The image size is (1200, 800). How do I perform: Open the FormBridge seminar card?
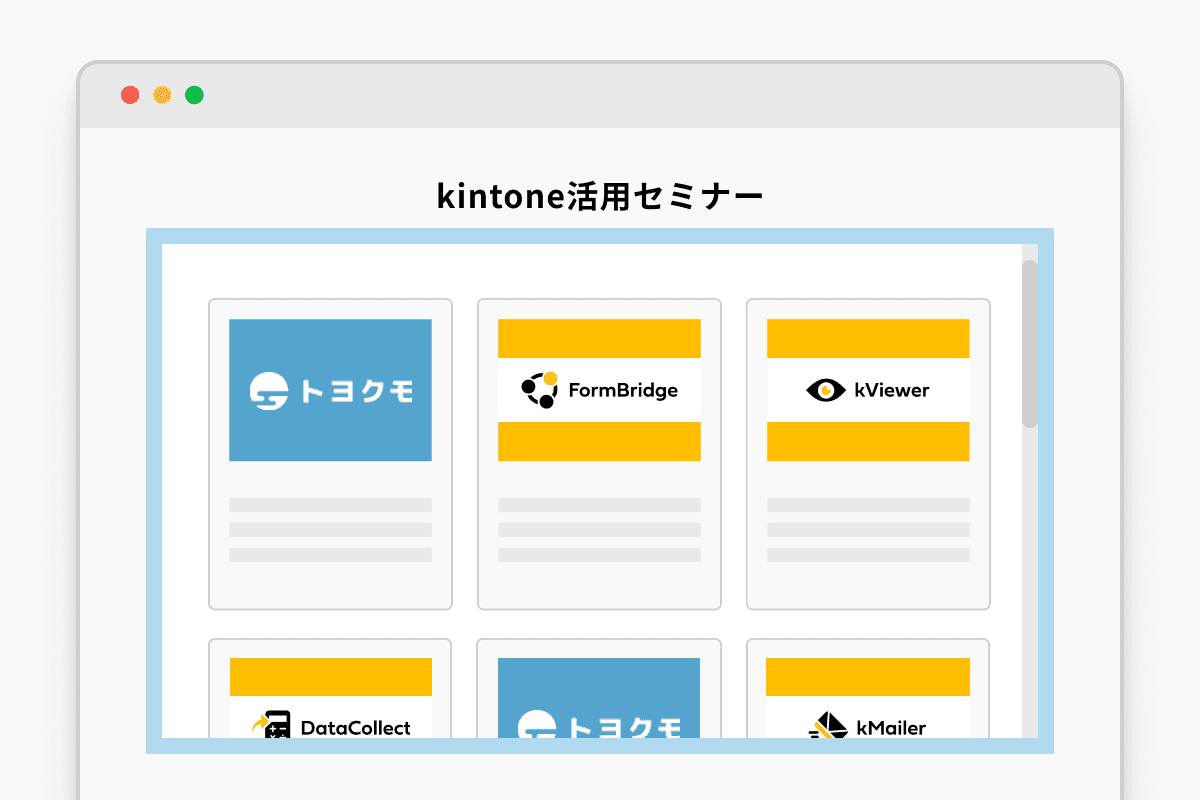pos(599,453)
